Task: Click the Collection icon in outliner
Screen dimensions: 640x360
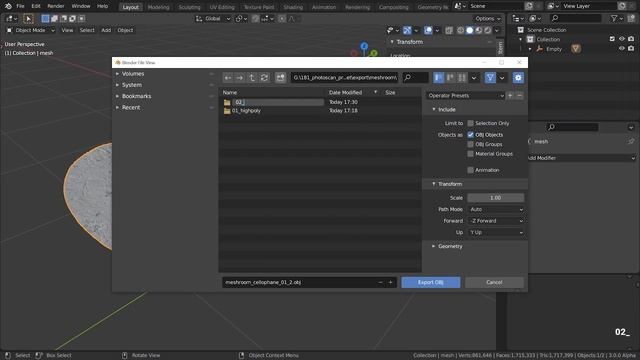Action: pos(530,39)
